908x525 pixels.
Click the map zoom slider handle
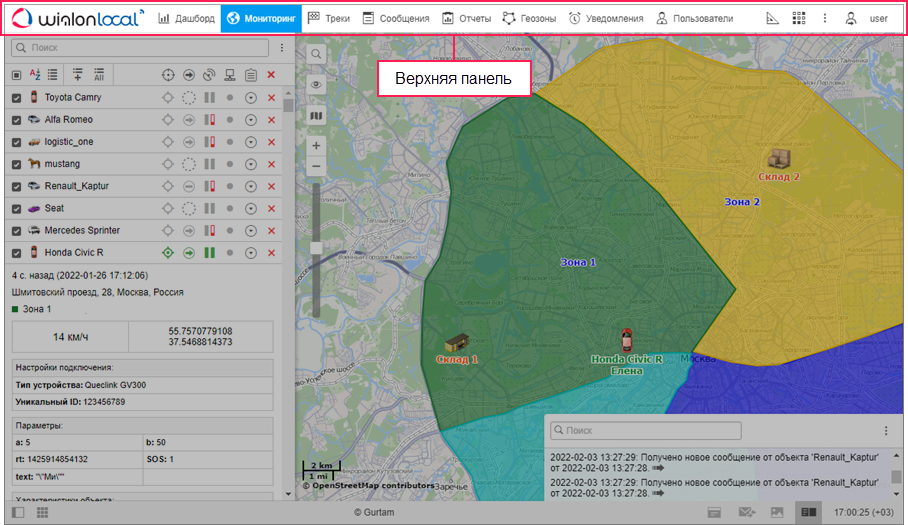(x=316, y=247)
